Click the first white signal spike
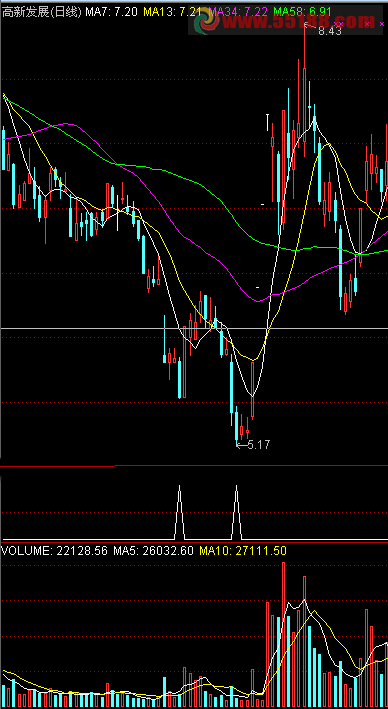This screenshot has height=709, width=388. (x=180, y=512)
